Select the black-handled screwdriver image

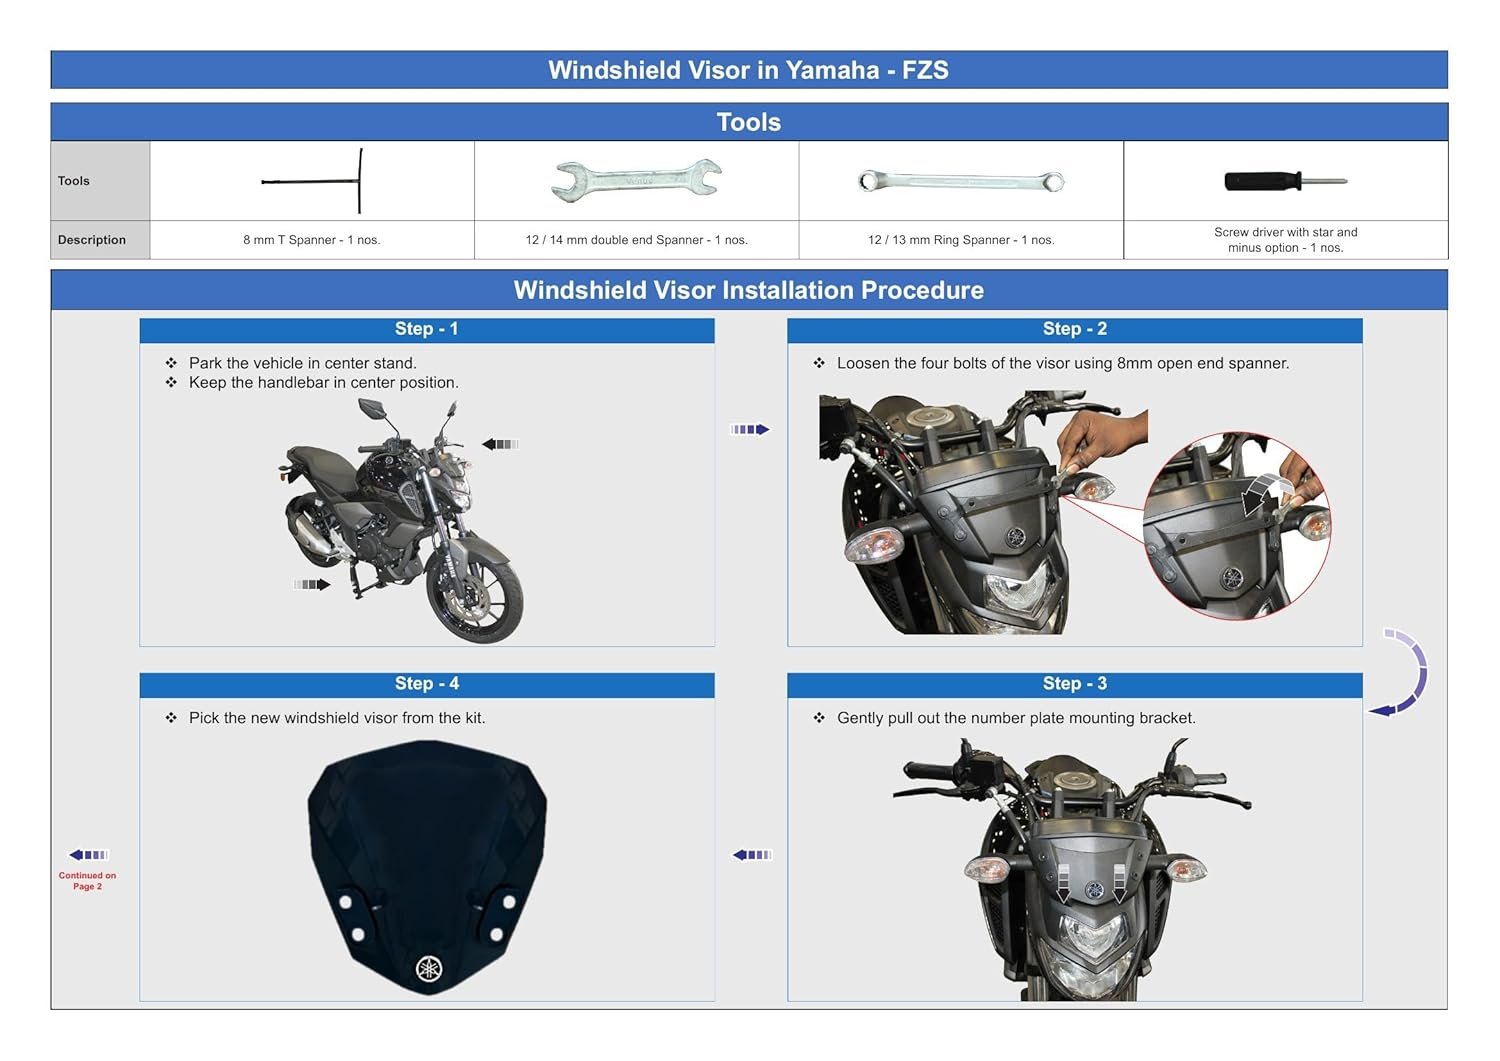(1284, 181)
